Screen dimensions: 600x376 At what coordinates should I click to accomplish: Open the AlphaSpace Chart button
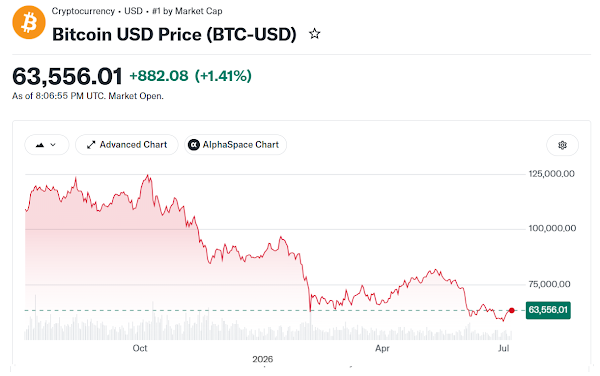(235, 145)
